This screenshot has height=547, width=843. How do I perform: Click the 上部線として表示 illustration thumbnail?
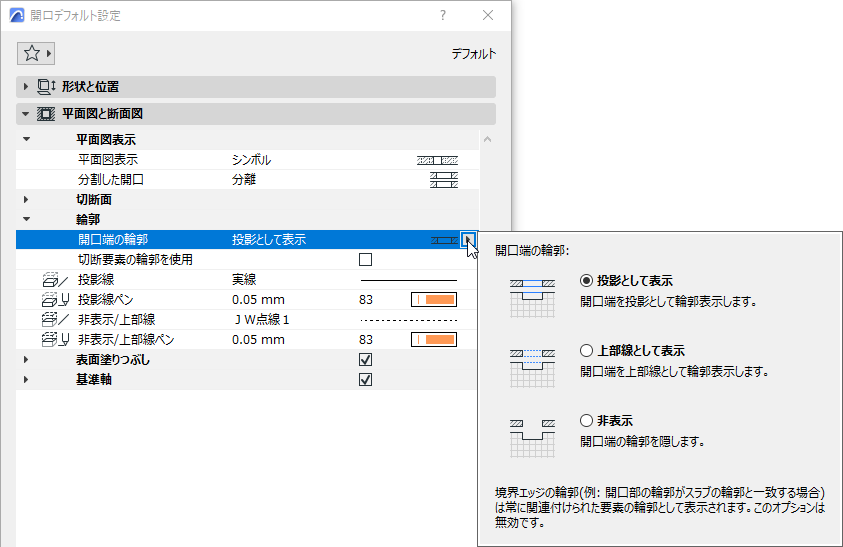(532, 368)
